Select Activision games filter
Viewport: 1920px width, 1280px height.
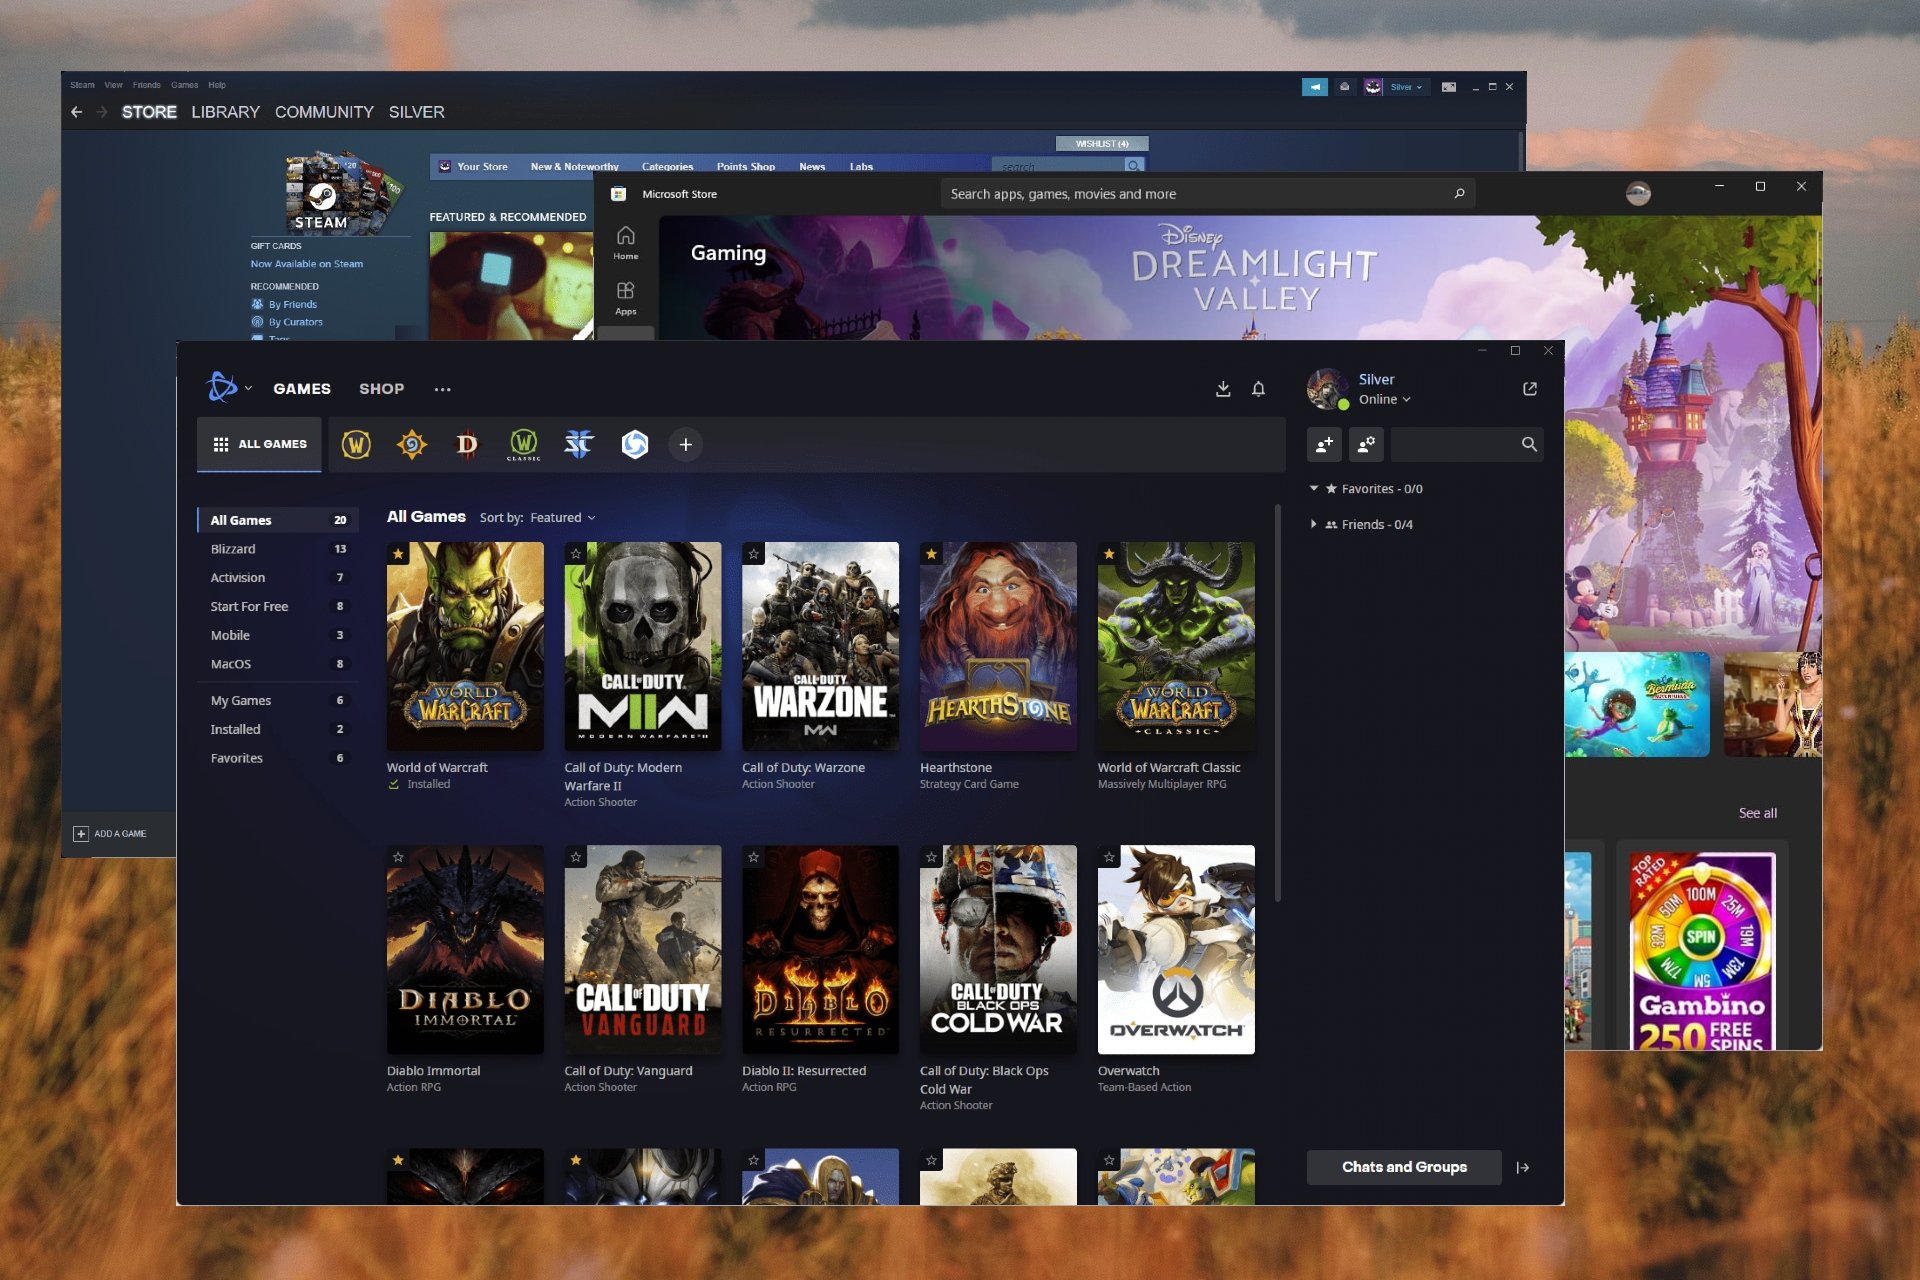click(x=277, y=578)
